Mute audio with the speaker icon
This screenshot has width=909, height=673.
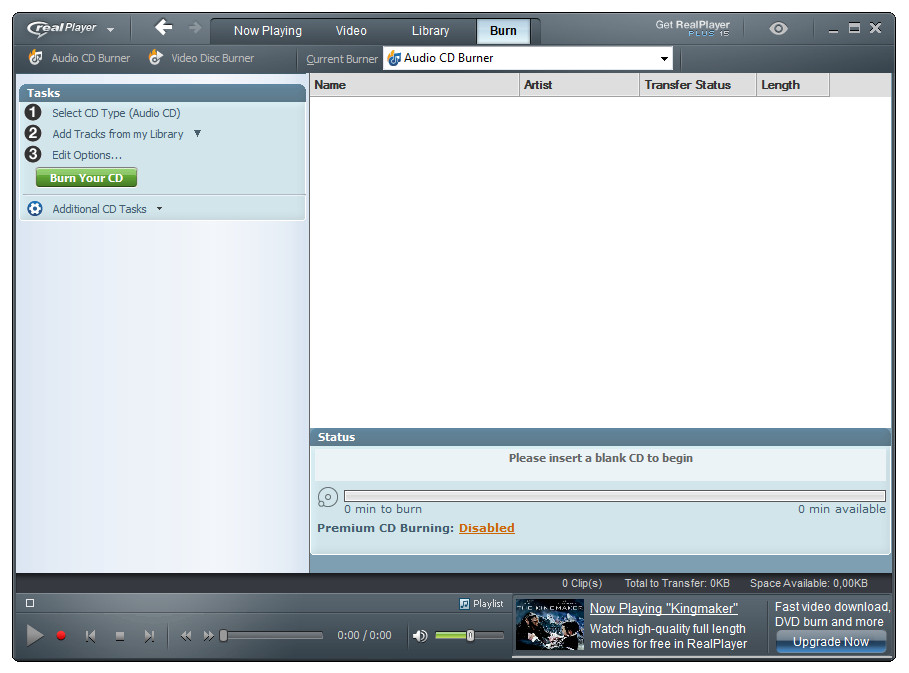420,636
